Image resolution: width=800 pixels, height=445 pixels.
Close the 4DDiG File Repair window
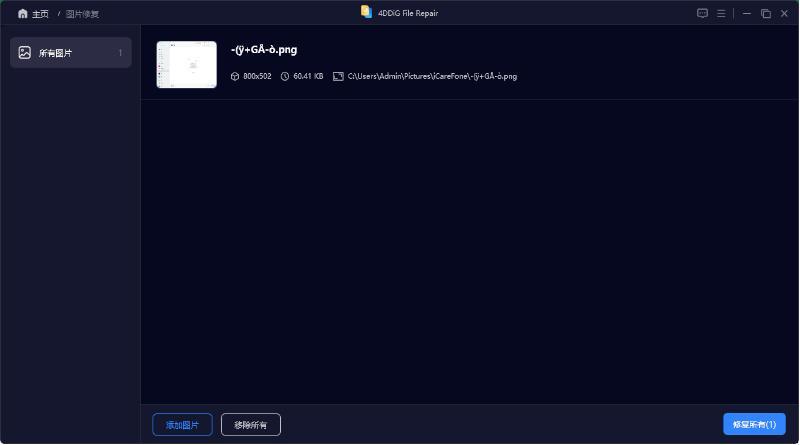coord(784,14)
